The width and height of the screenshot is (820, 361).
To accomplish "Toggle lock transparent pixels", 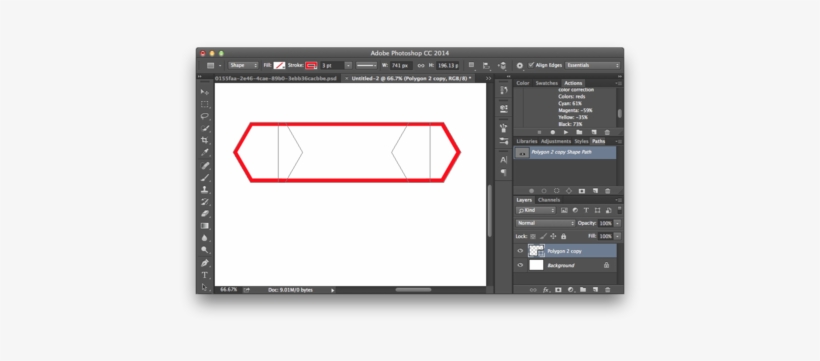I will (x=533, y=236).
